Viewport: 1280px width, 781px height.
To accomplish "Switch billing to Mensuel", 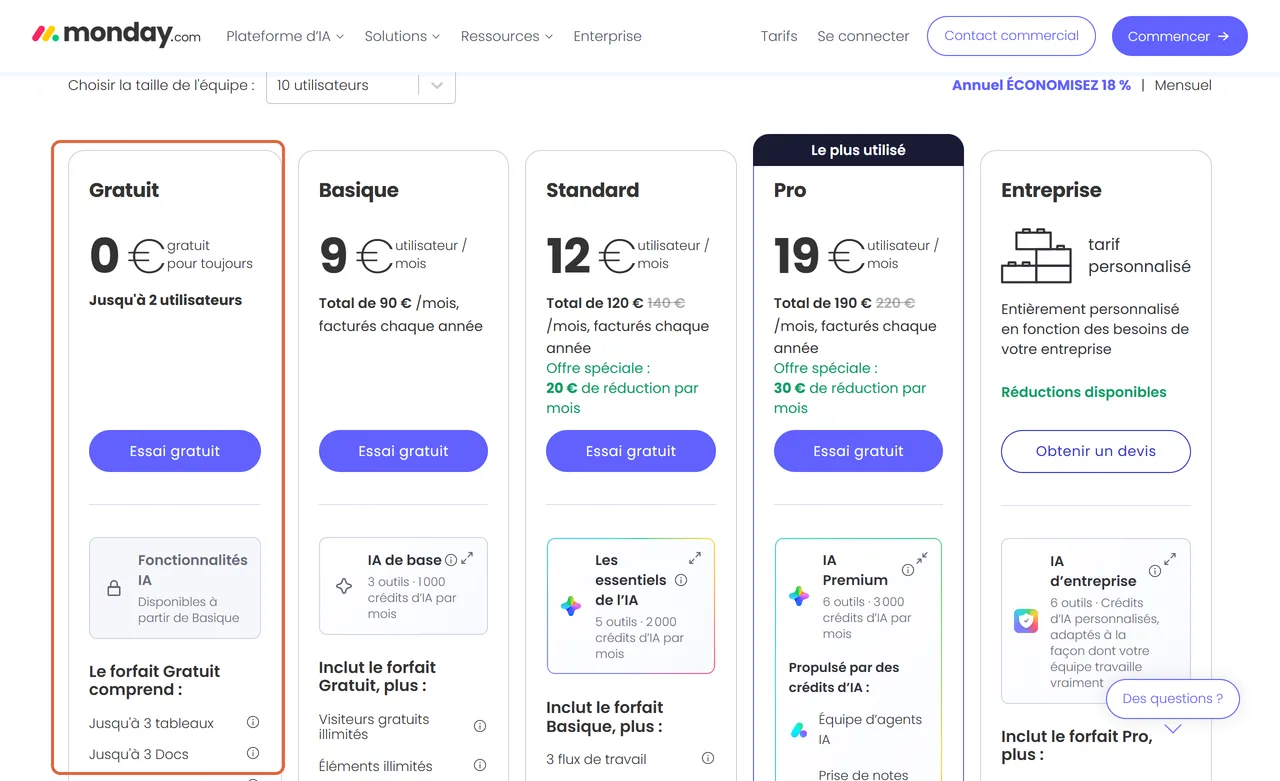I will [x=1183, y=85].
